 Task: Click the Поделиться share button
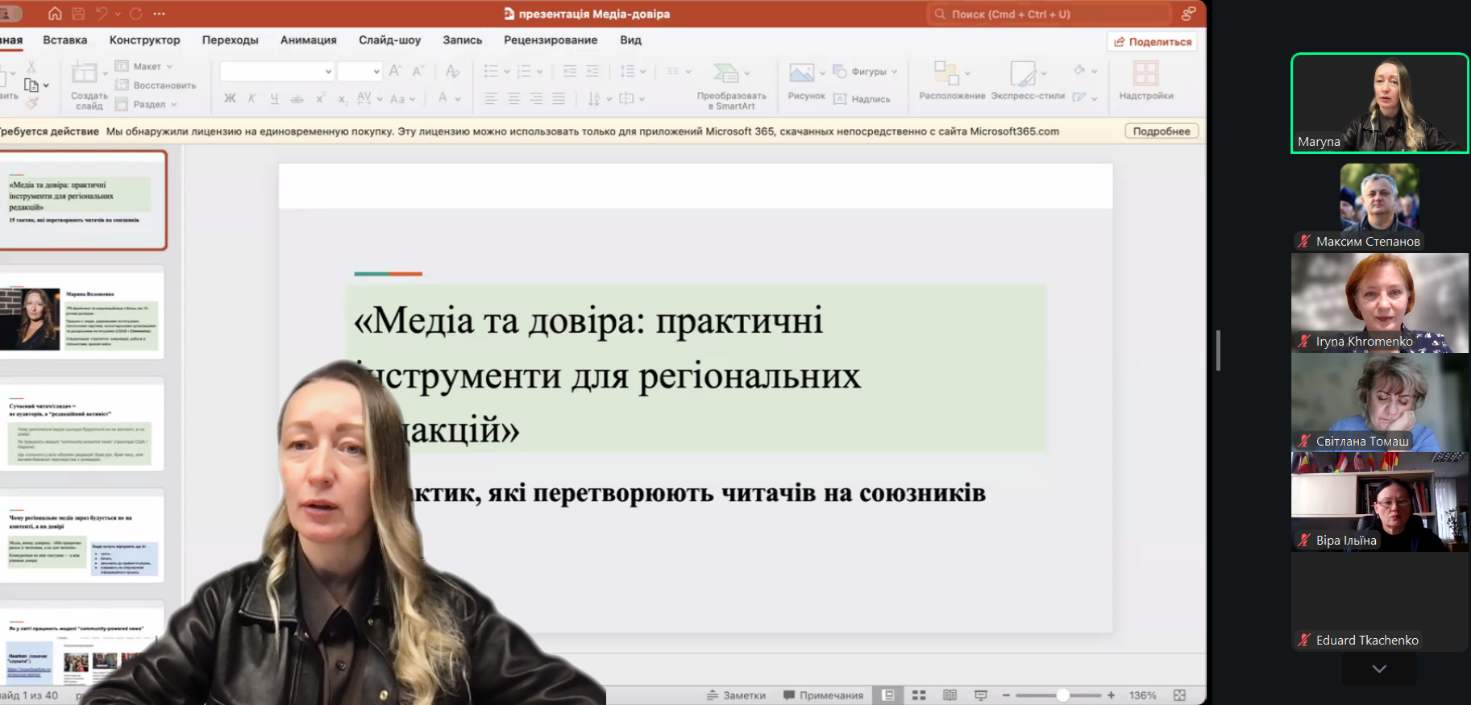[1150, 41]
